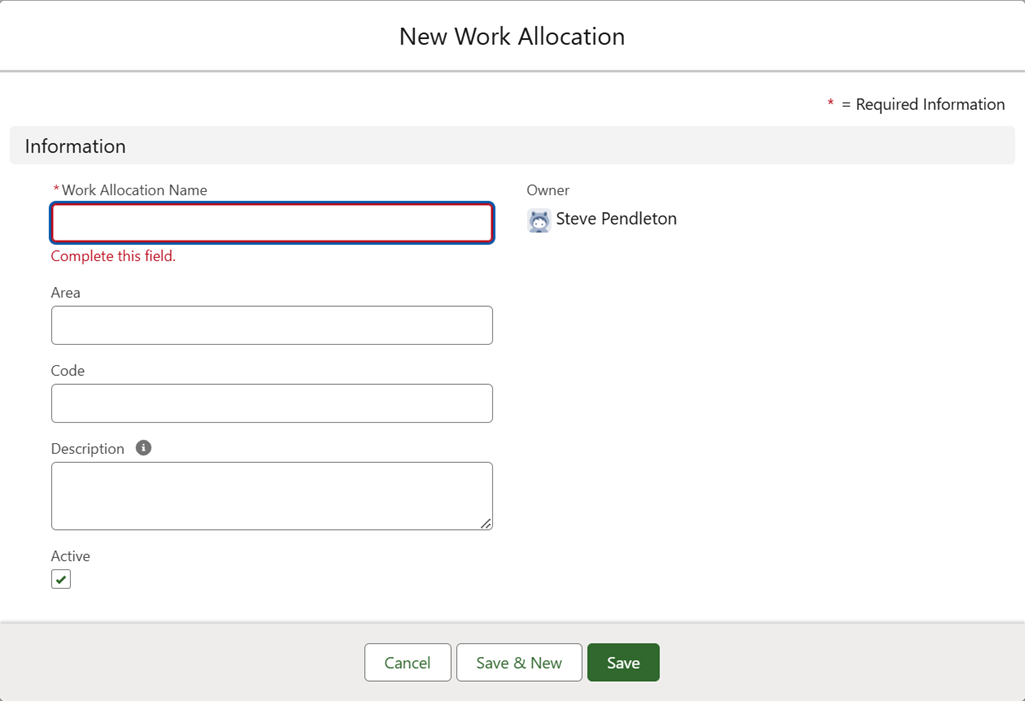
Task: Click the Save & New button
Action: tap(519, 662)
